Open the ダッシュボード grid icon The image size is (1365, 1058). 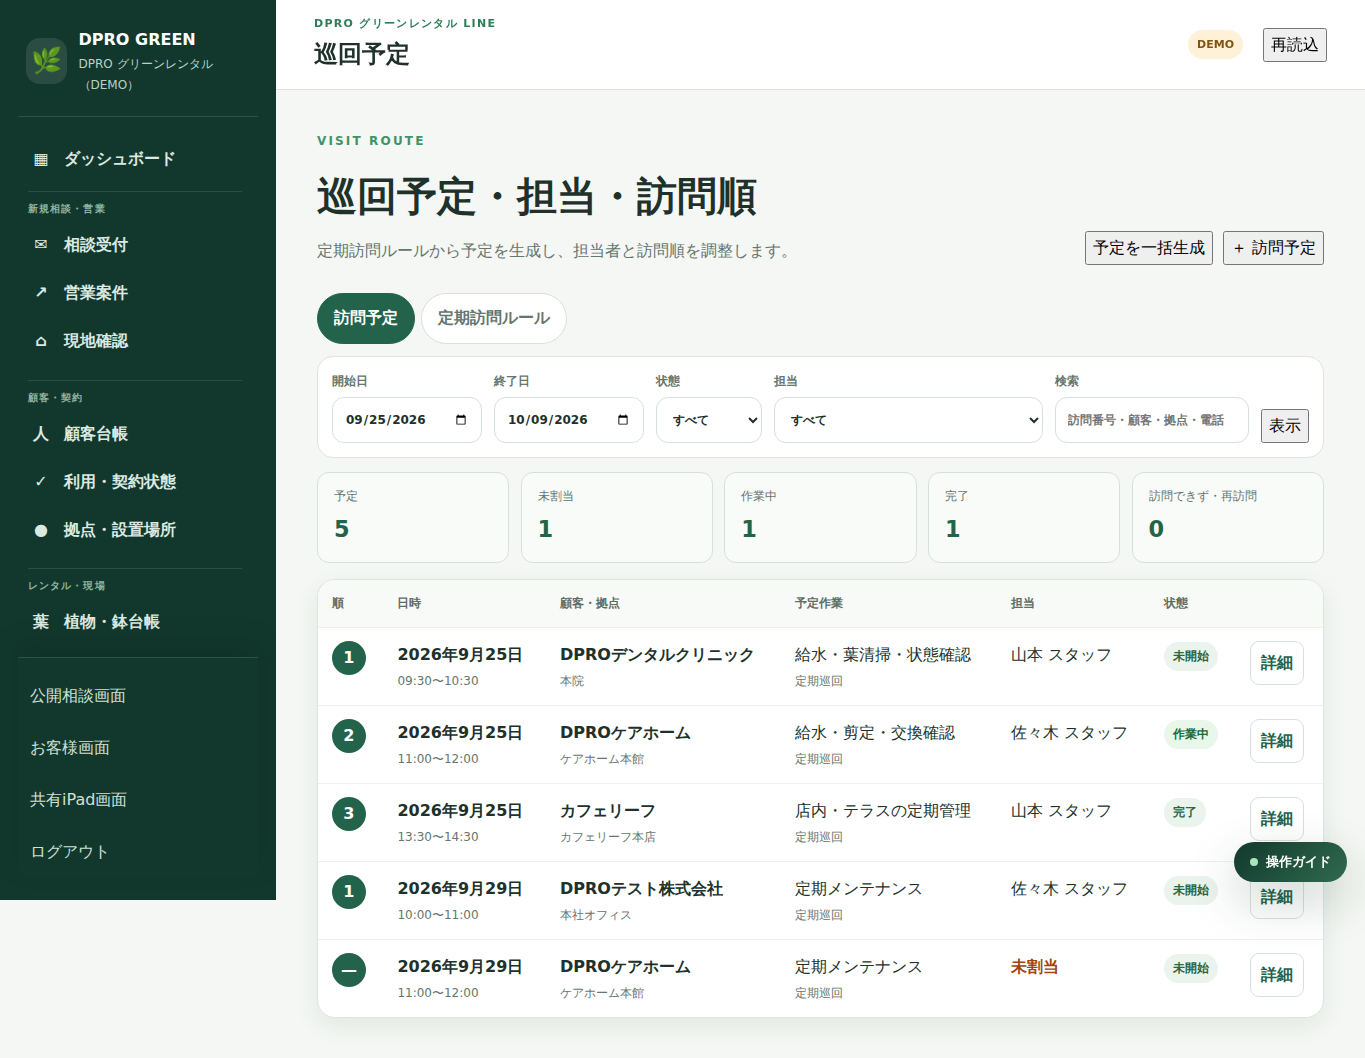point(41,159)
